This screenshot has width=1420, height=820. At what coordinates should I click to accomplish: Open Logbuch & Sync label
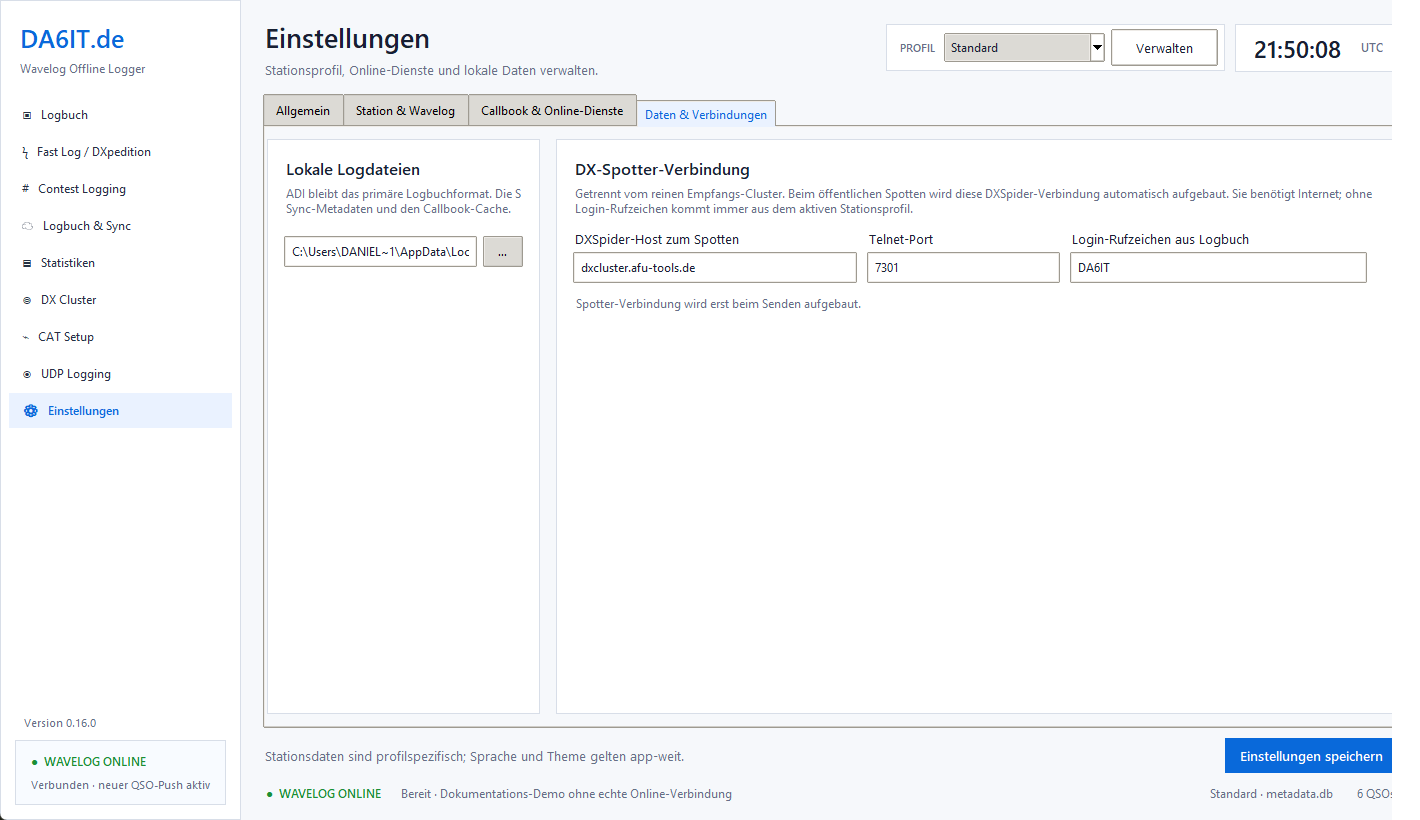click(87, 226)
